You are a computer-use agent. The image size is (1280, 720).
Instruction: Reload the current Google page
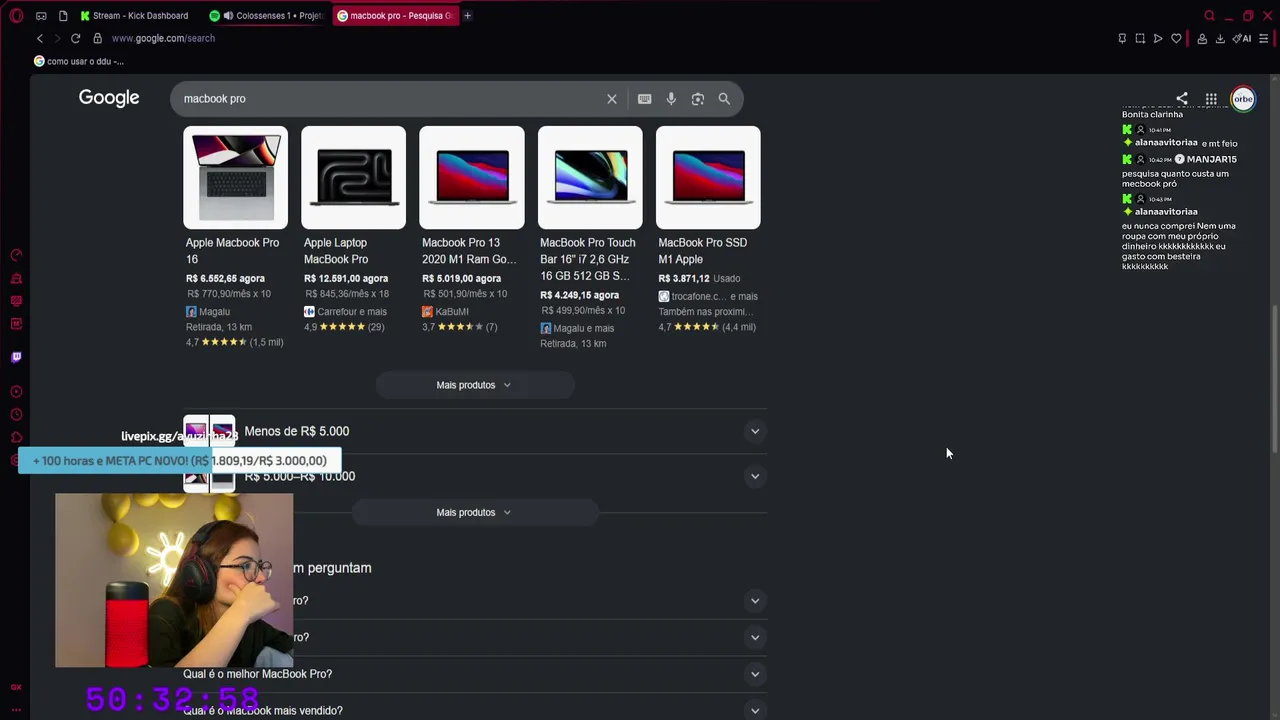(75, 38)
